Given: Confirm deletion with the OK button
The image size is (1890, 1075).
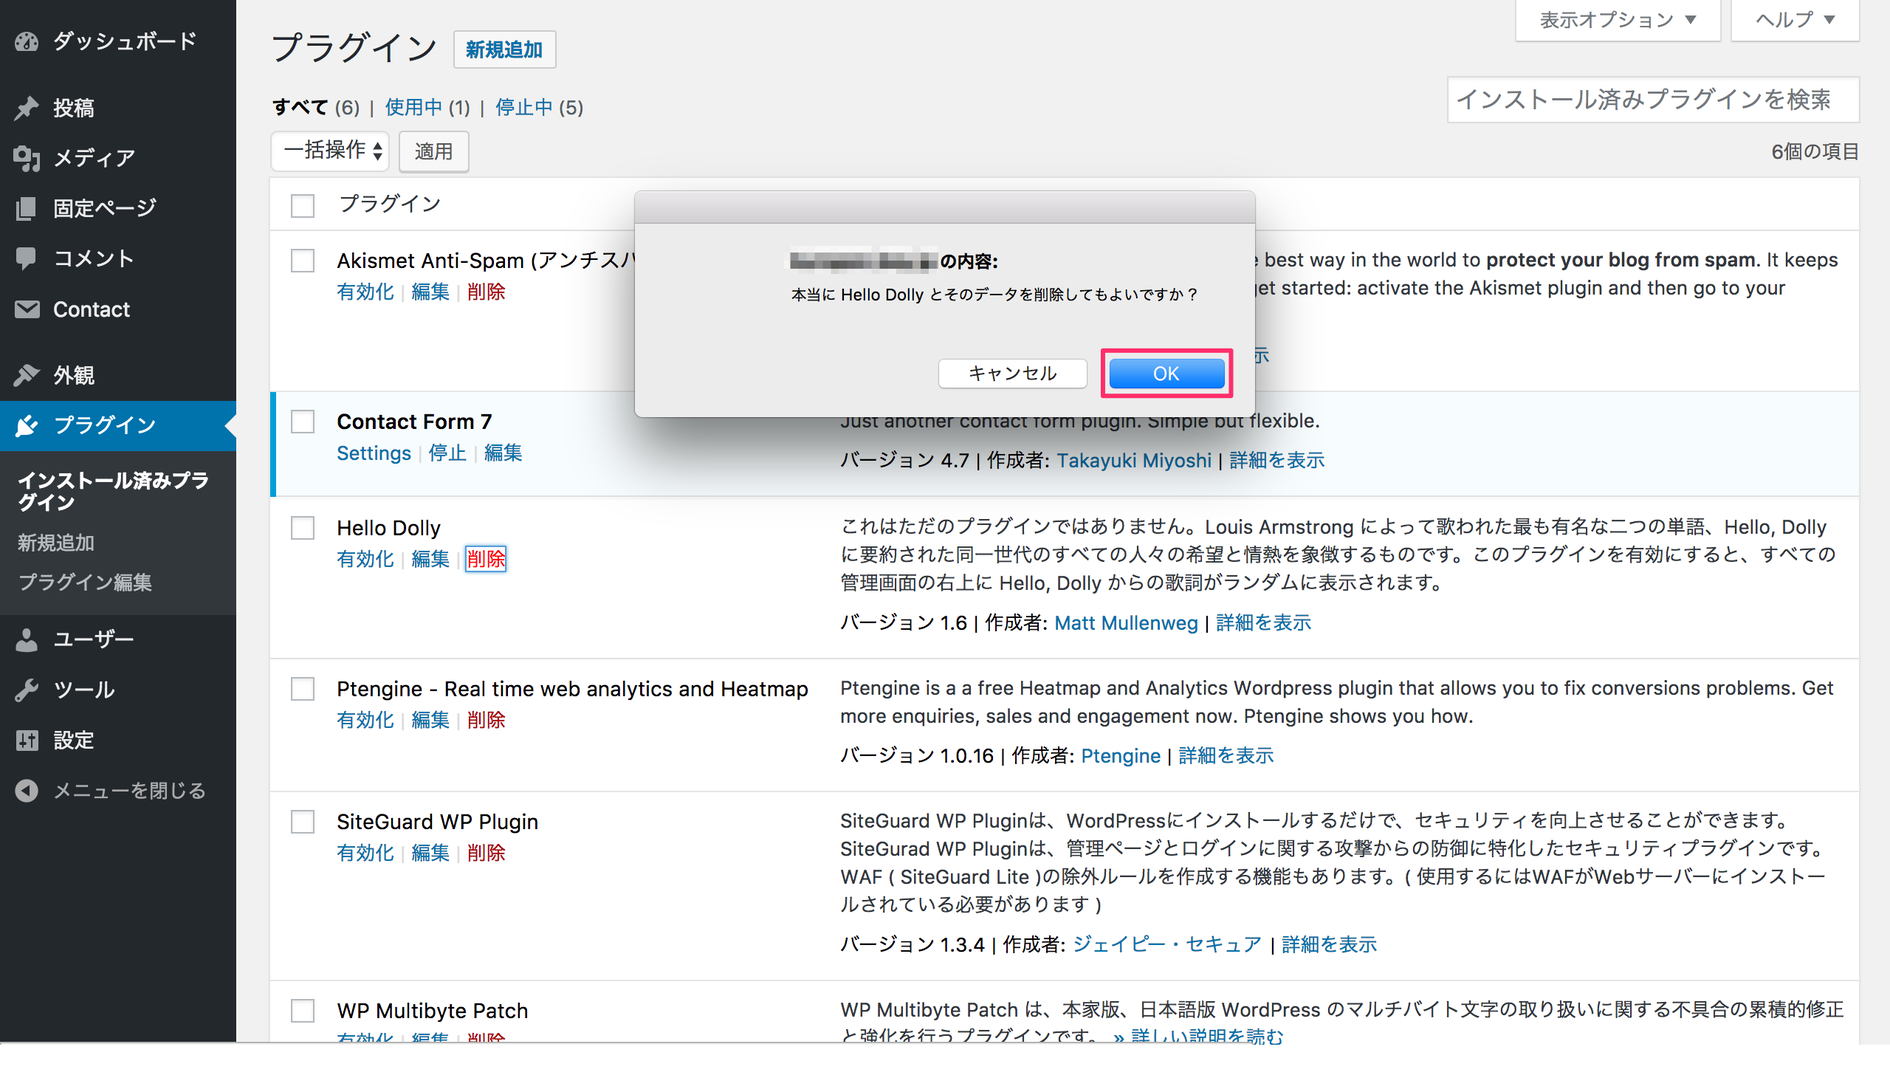Looking at the screenshot, I should 1166,374.
